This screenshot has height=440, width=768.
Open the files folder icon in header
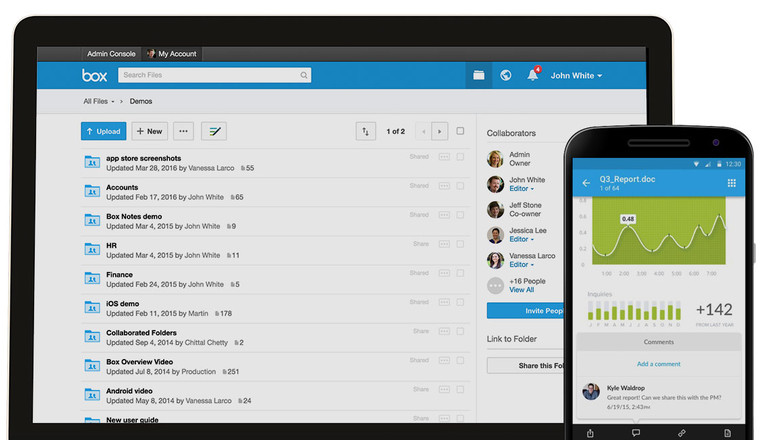tap(479, 75)
